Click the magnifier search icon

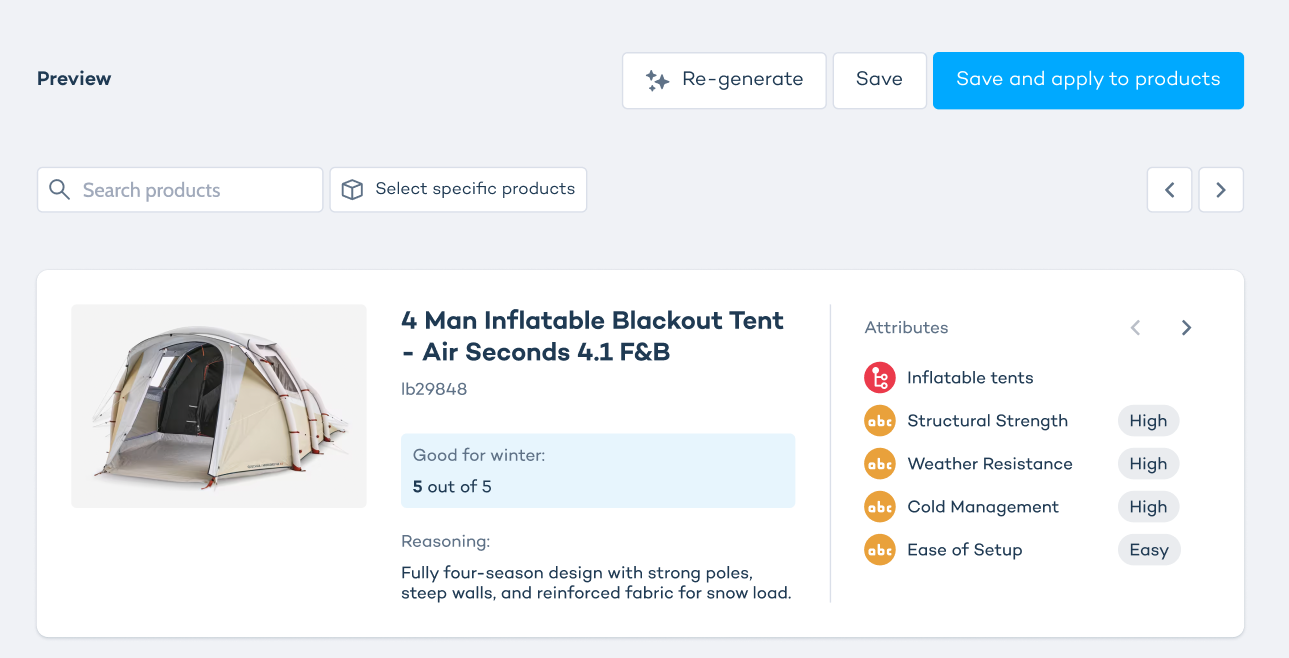(60, 190)
